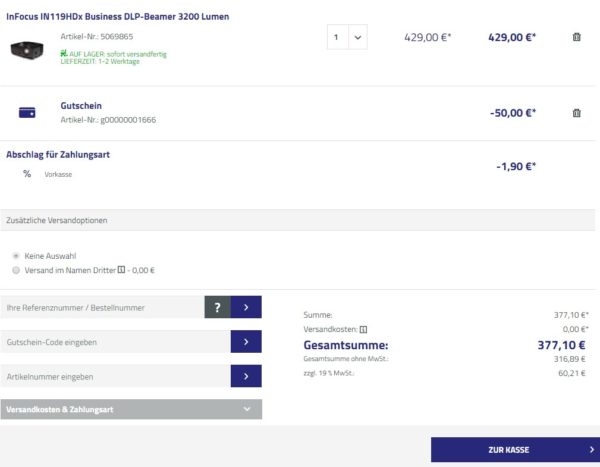Delete the InFocus beamer from cart
The height and width of the screenshot is (467, 600).
pyautogui.click(x=576, y=37)
